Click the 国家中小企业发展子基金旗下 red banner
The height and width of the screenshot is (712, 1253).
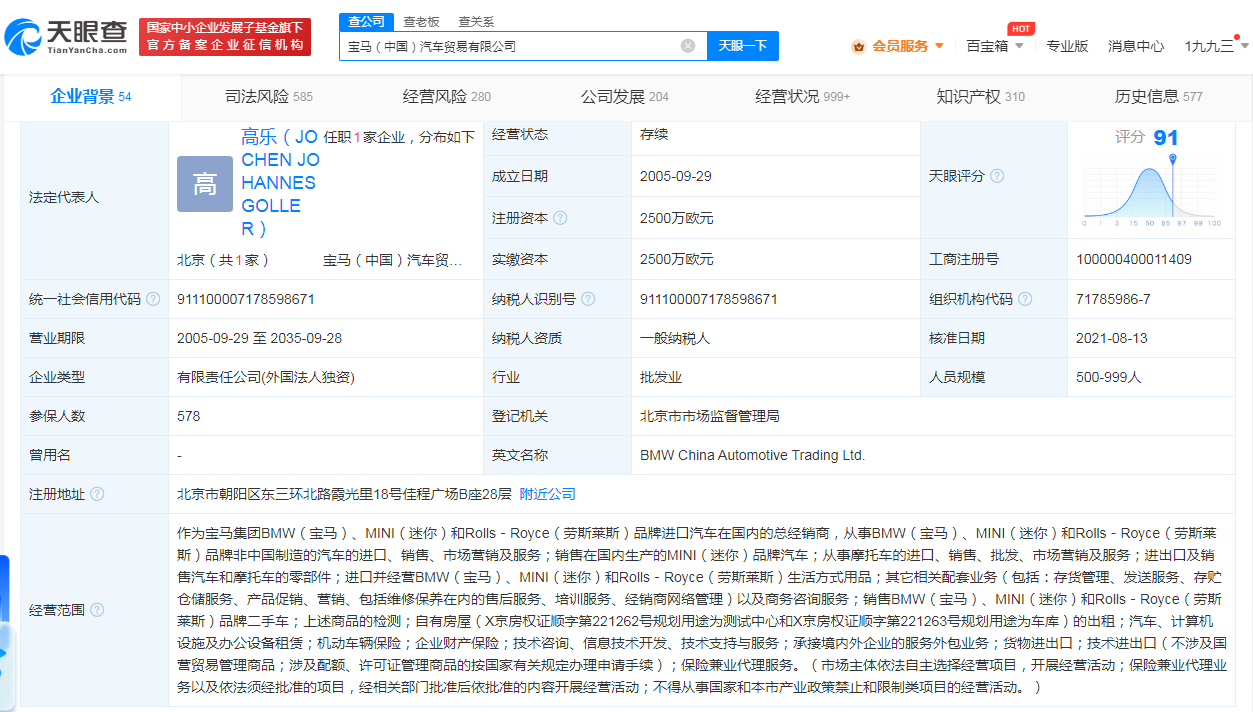(x=225, y=36)
